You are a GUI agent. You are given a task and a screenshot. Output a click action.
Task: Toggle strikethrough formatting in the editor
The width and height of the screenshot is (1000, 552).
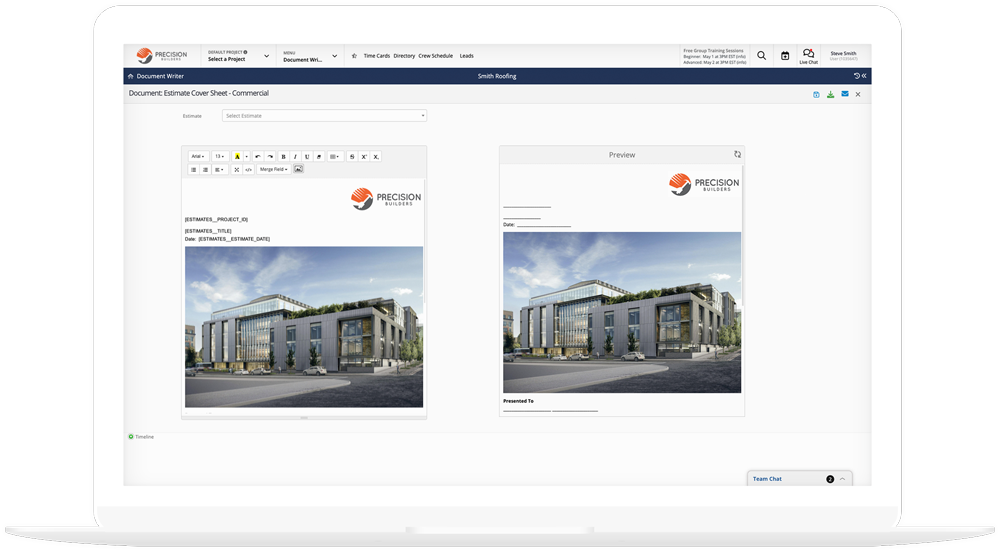point(352,157)
